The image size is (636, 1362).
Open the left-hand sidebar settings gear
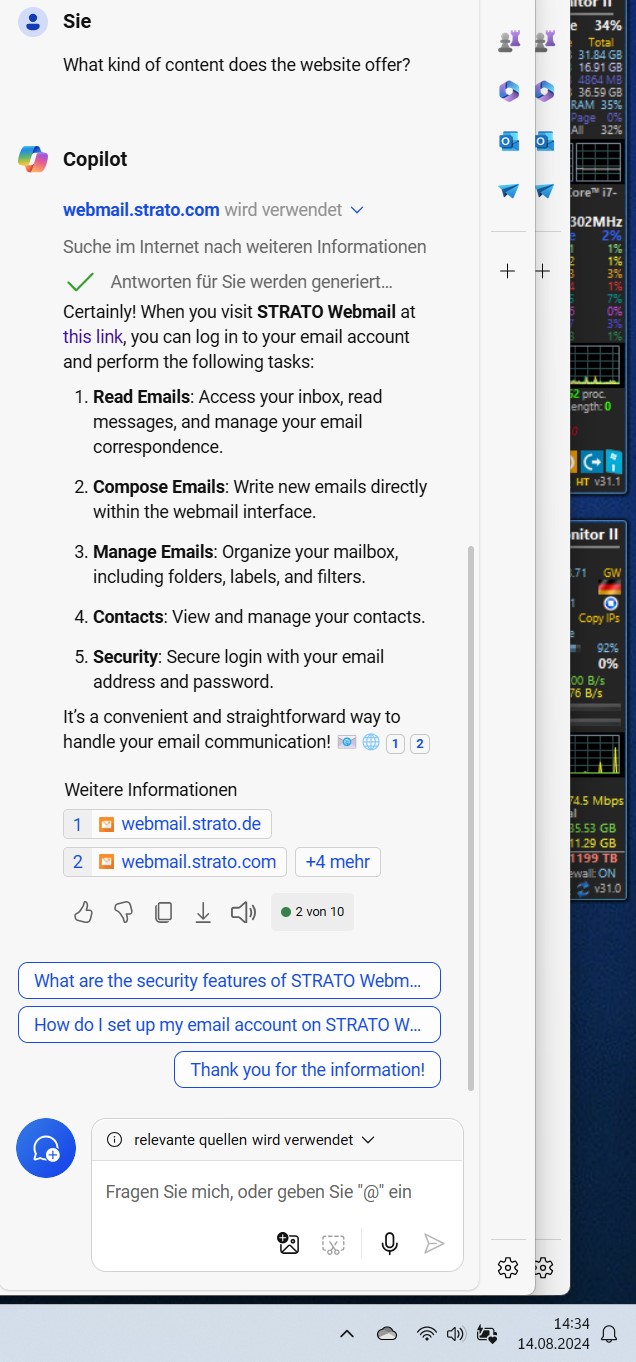click(x=508, y=1268)
